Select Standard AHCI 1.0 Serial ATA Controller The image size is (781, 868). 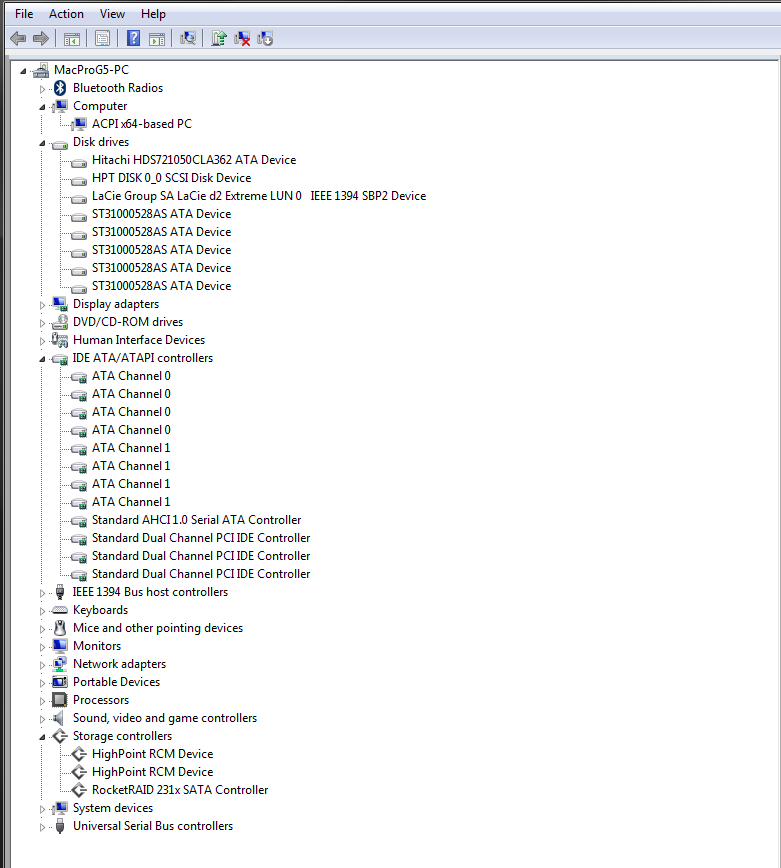(x=196, y=520)
